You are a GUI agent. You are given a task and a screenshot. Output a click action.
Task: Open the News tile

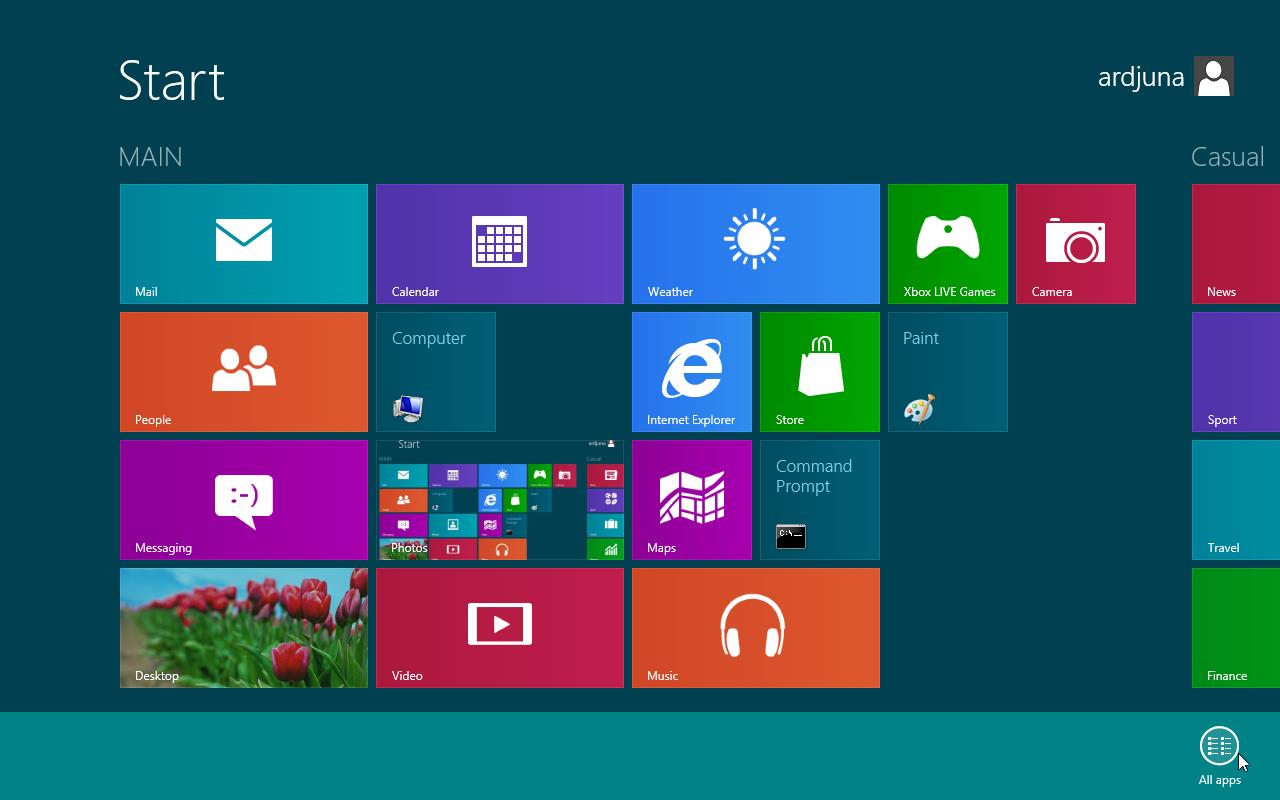click(x=1236, y=244)
